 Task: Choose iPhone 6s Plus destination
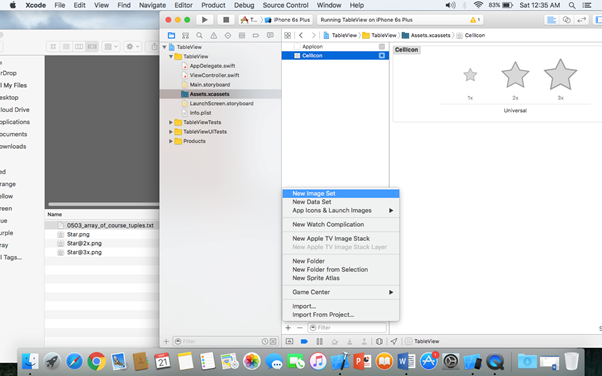point(288,20)
